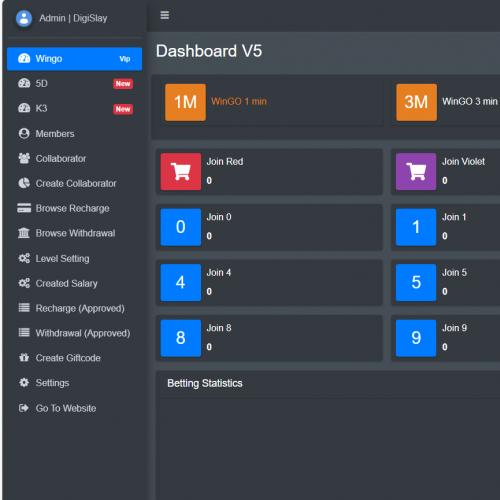Open Withdrawal (Approved) list
Viewport: 500px width, 500px height.
click(75, 333)
